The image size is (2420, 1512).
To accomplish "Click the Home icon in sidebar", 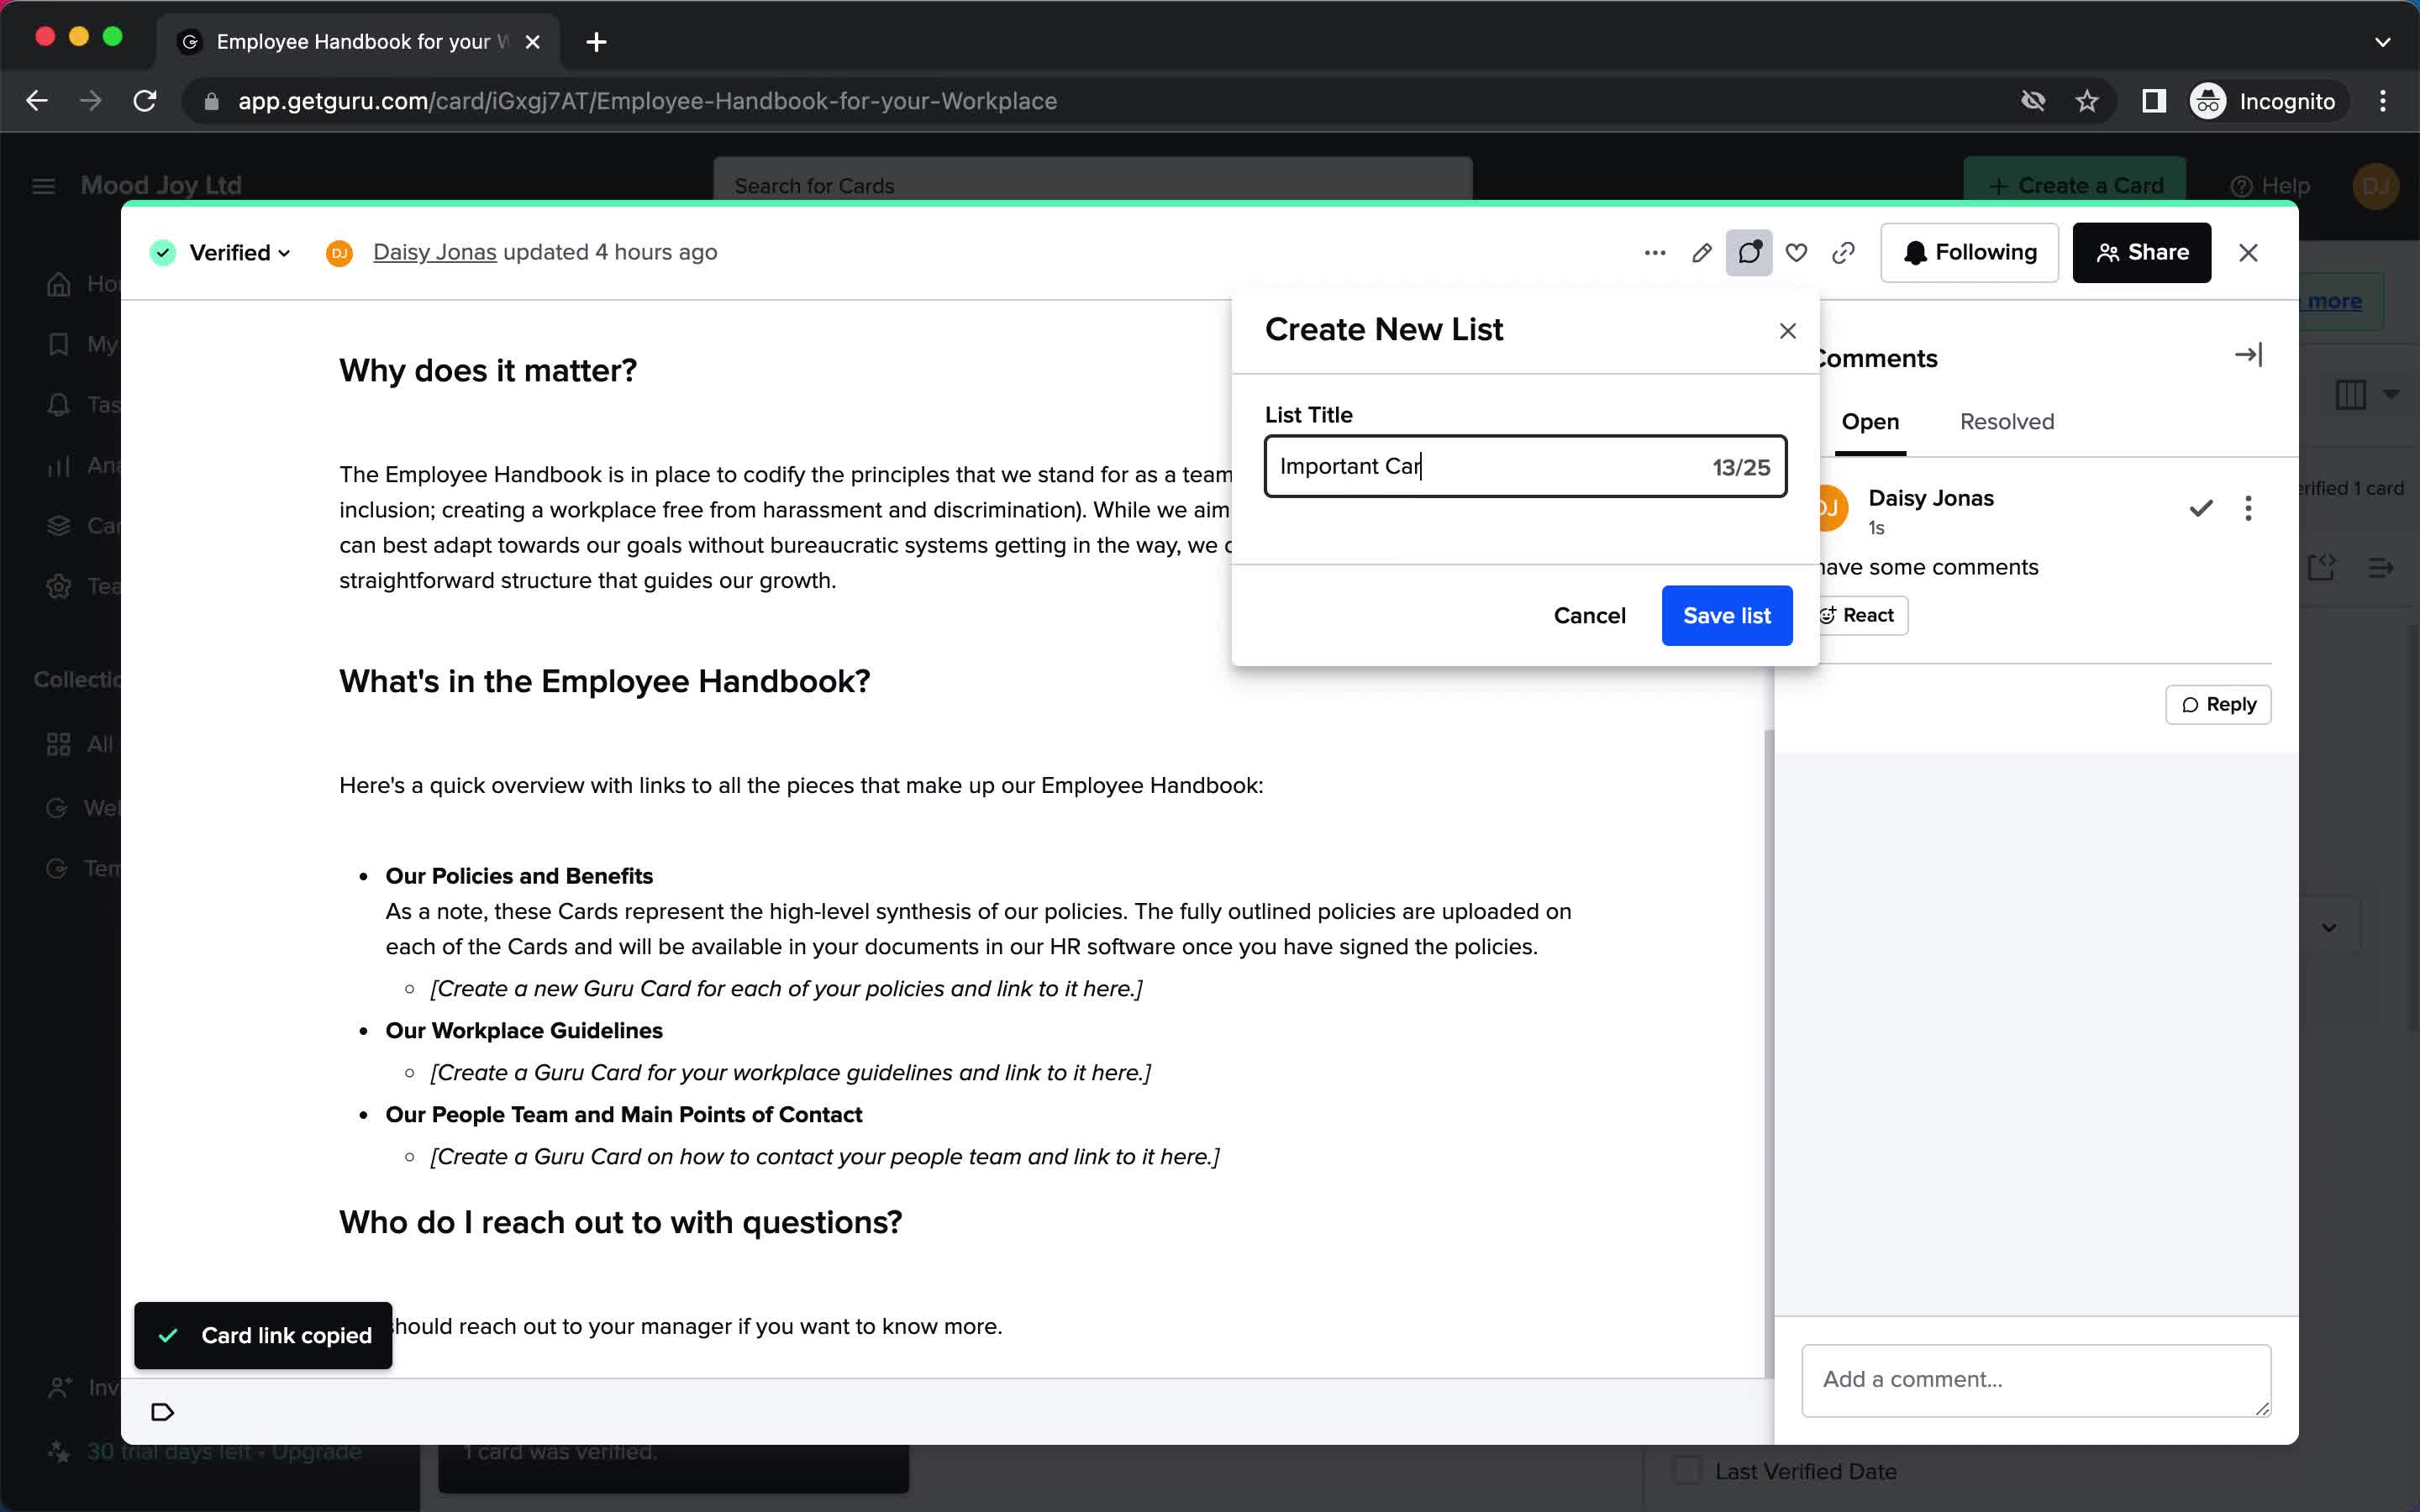I will coord(59,285).
